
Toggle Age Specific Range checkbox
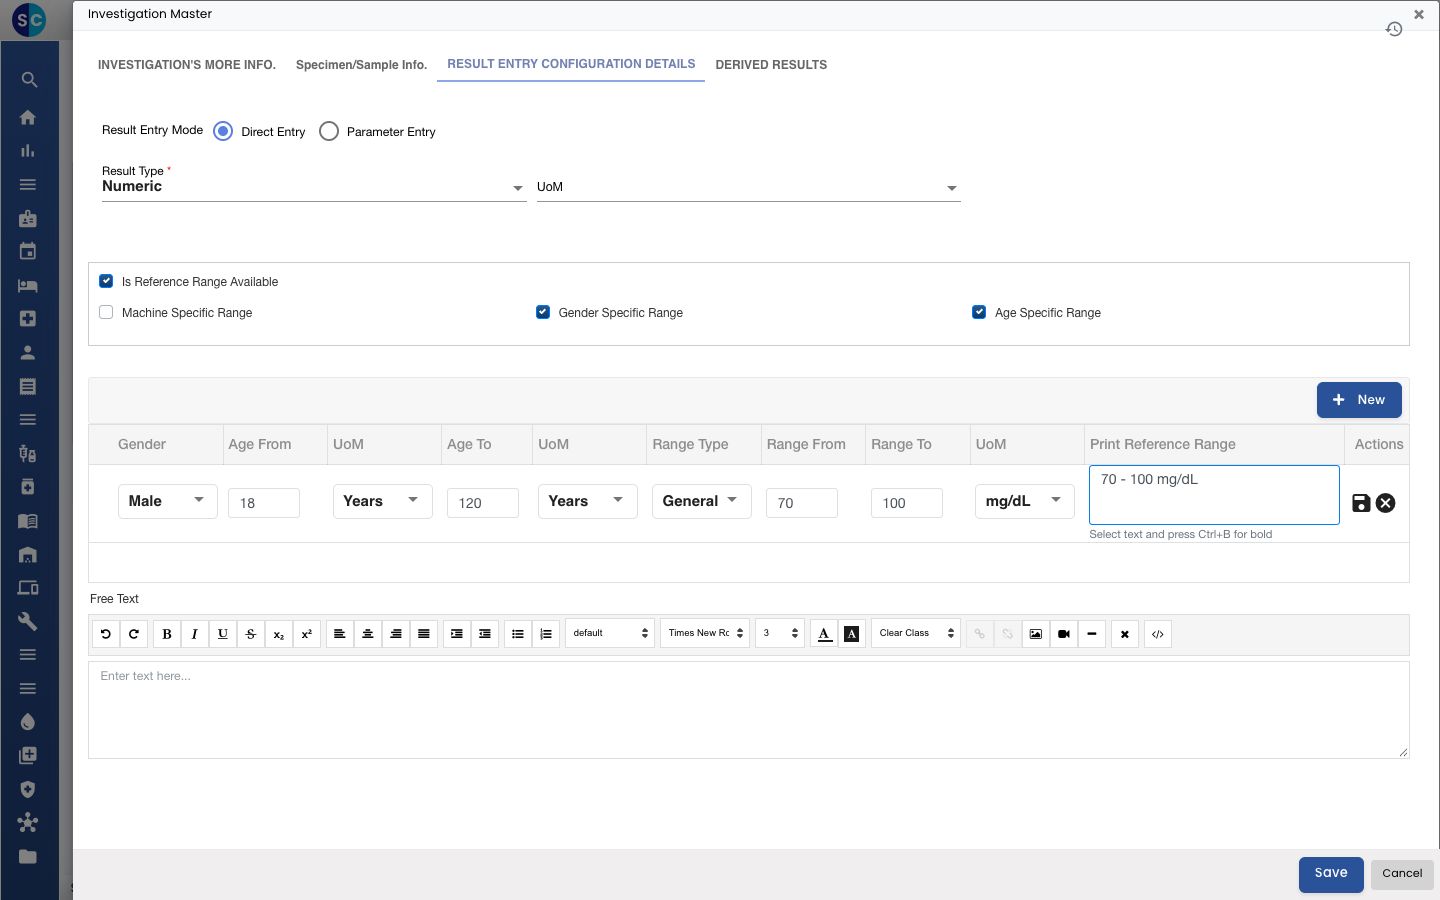(x=979, y=312)
